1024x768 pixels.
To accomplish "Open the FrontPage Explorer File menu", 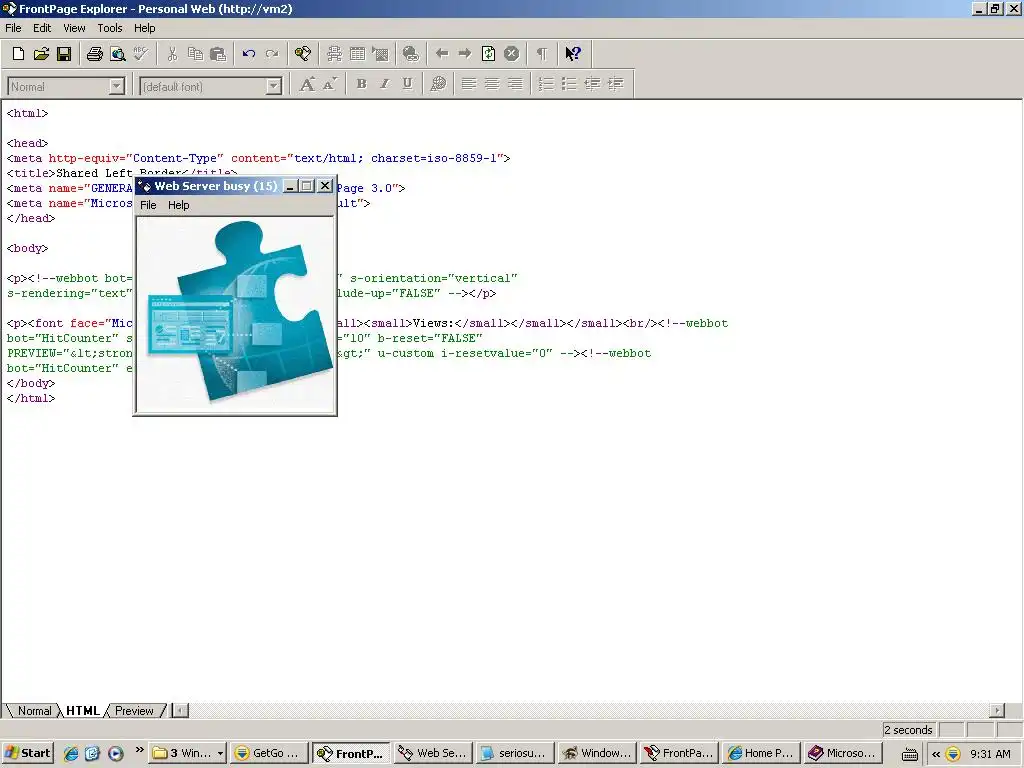I will point(13,28).
